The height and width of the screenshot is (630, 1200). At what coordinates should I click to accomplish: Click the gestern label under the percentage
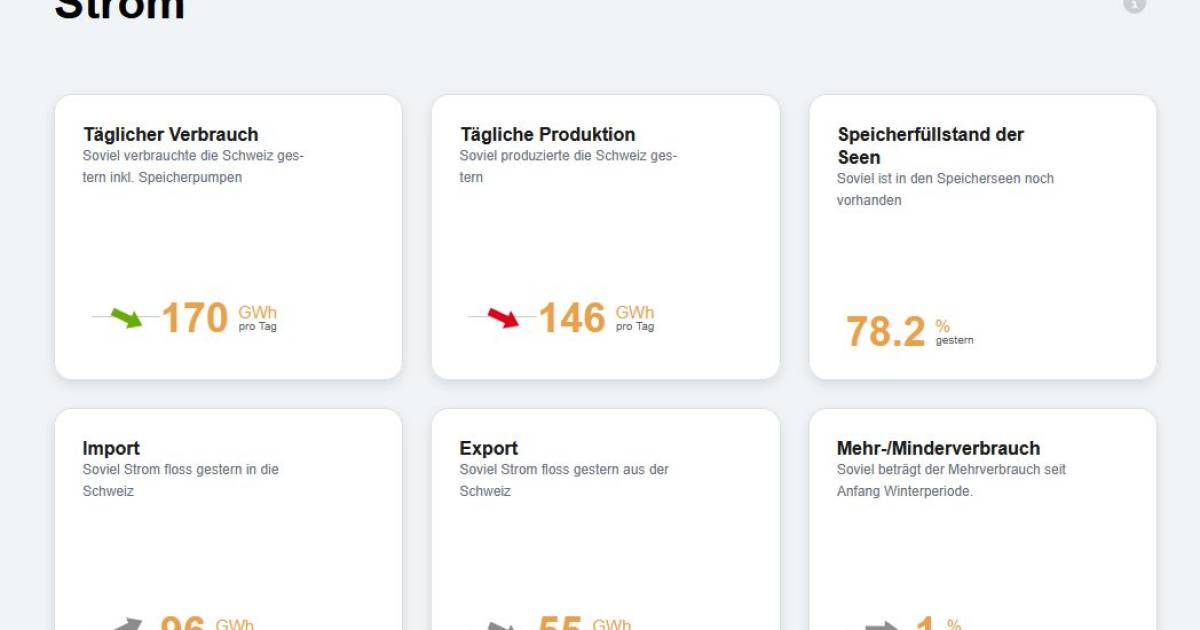[956, 339]
